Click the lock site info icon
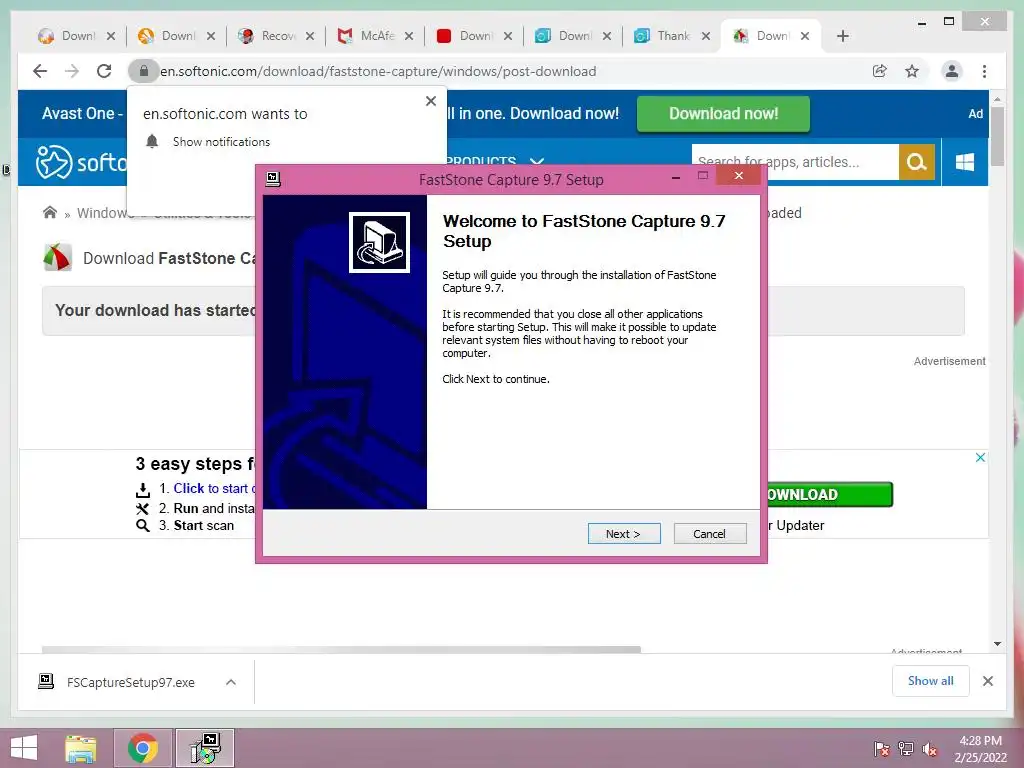The width and height of the screenshot is (1024, 768). [144, 71]
